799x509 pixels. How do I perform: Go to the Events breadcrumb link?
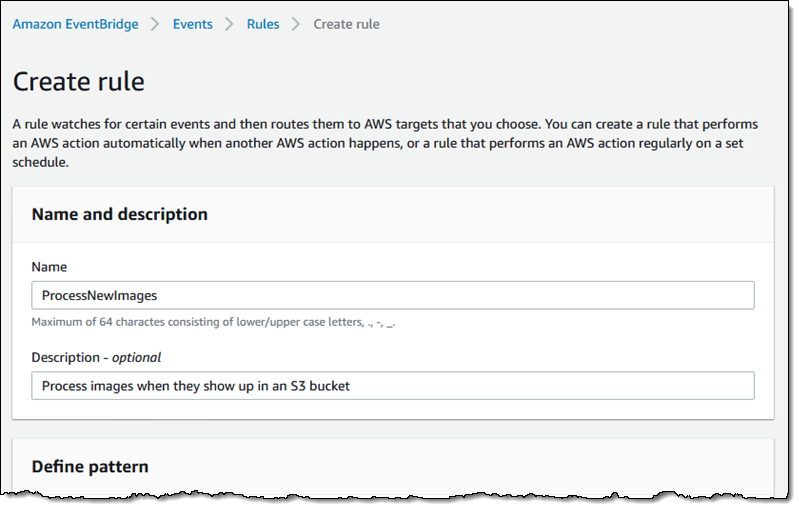coord(193,24)
